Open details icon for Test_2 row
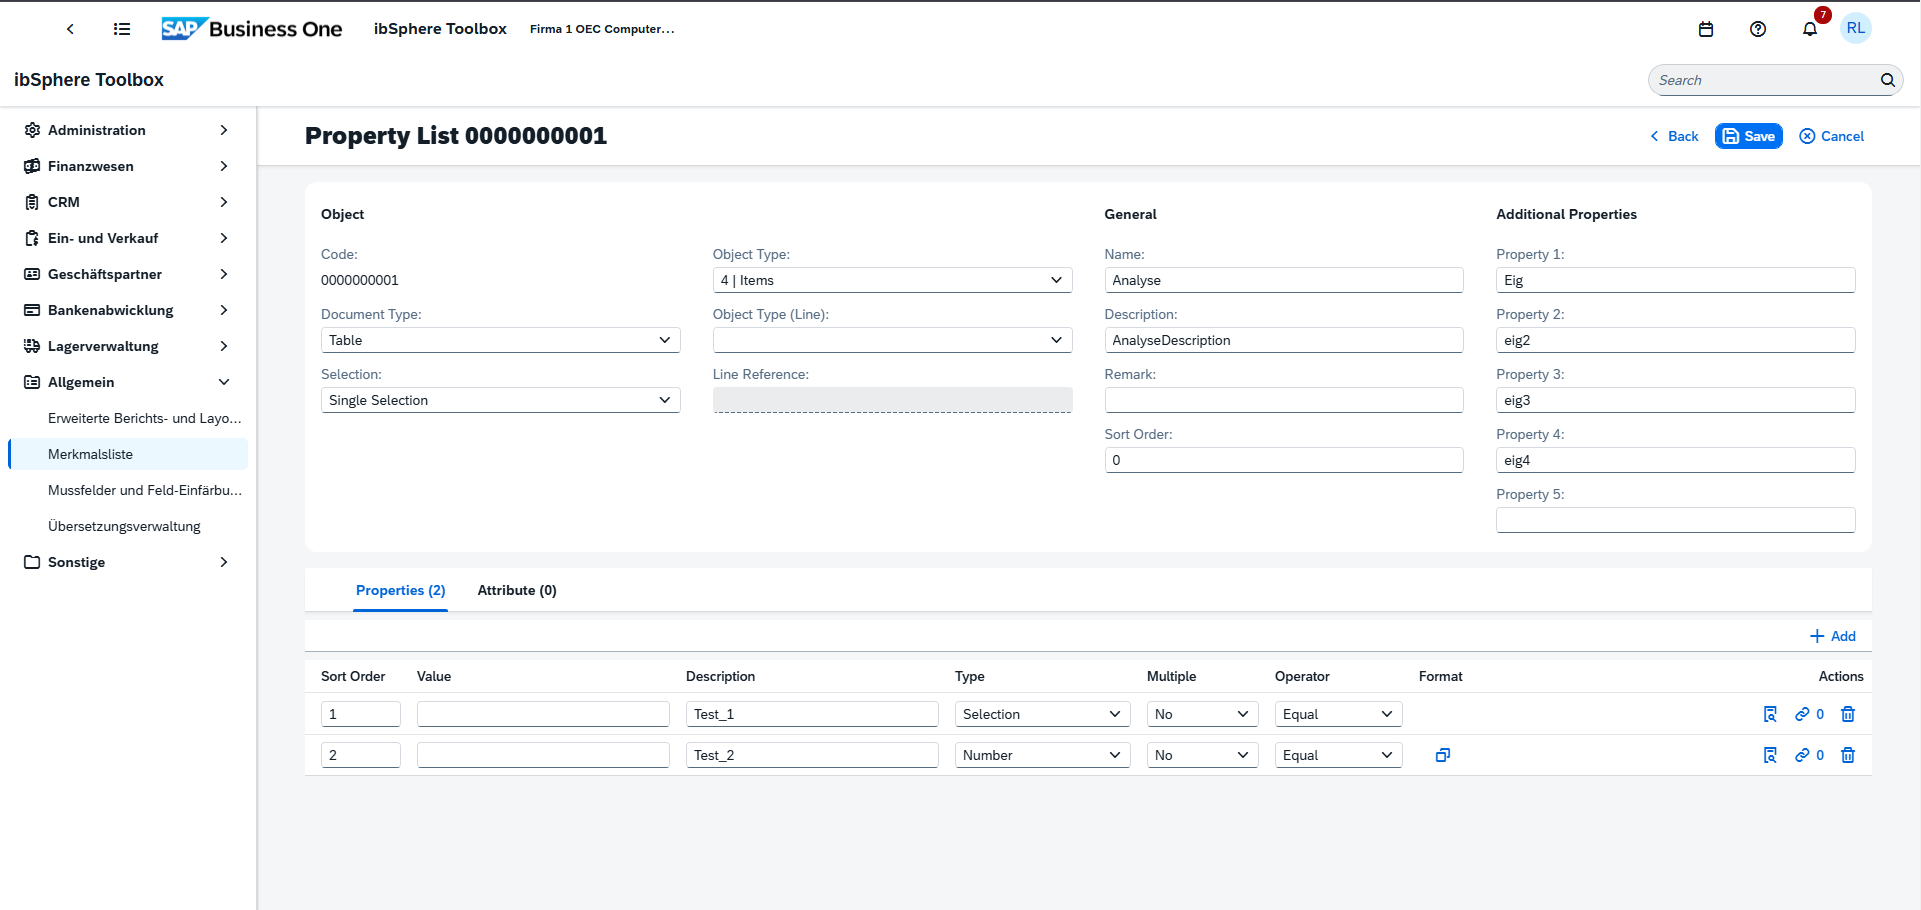Viewport: 1921px width, 910px height. 1770,755
